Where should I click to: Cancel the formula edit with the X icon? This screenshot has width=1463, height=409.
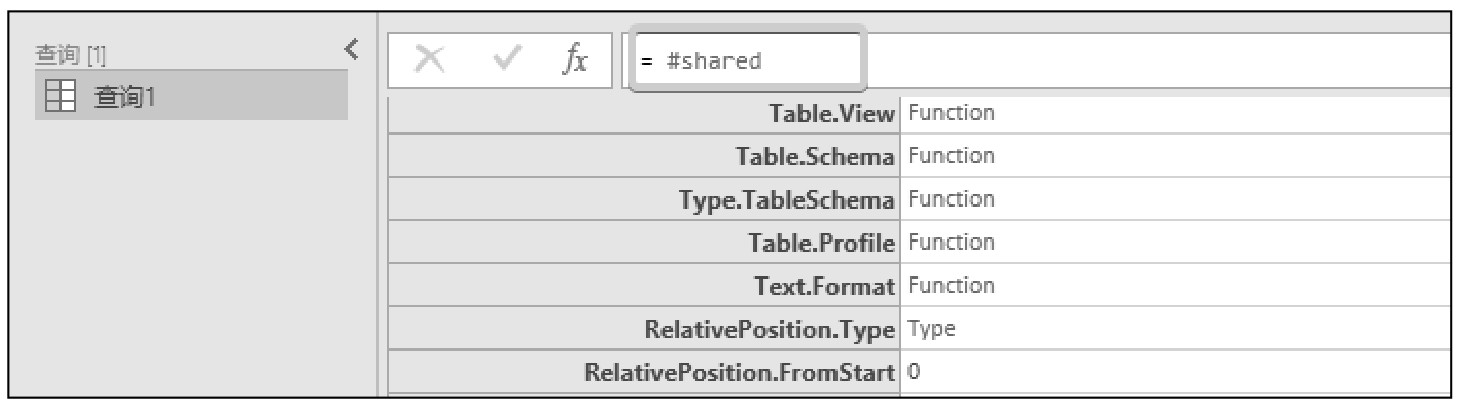pyautogui.click(x=430, y=62)
